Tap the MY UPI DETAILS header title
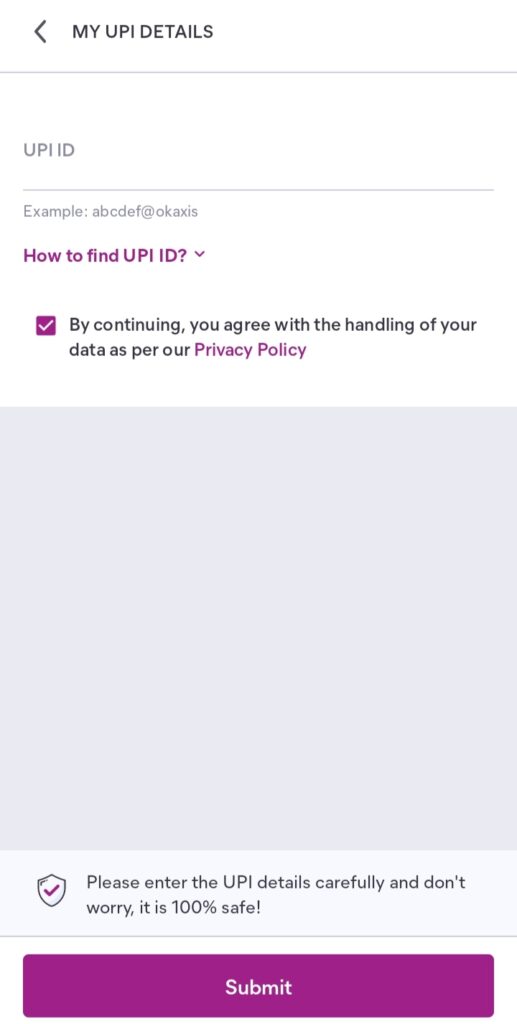 point(142,31)
